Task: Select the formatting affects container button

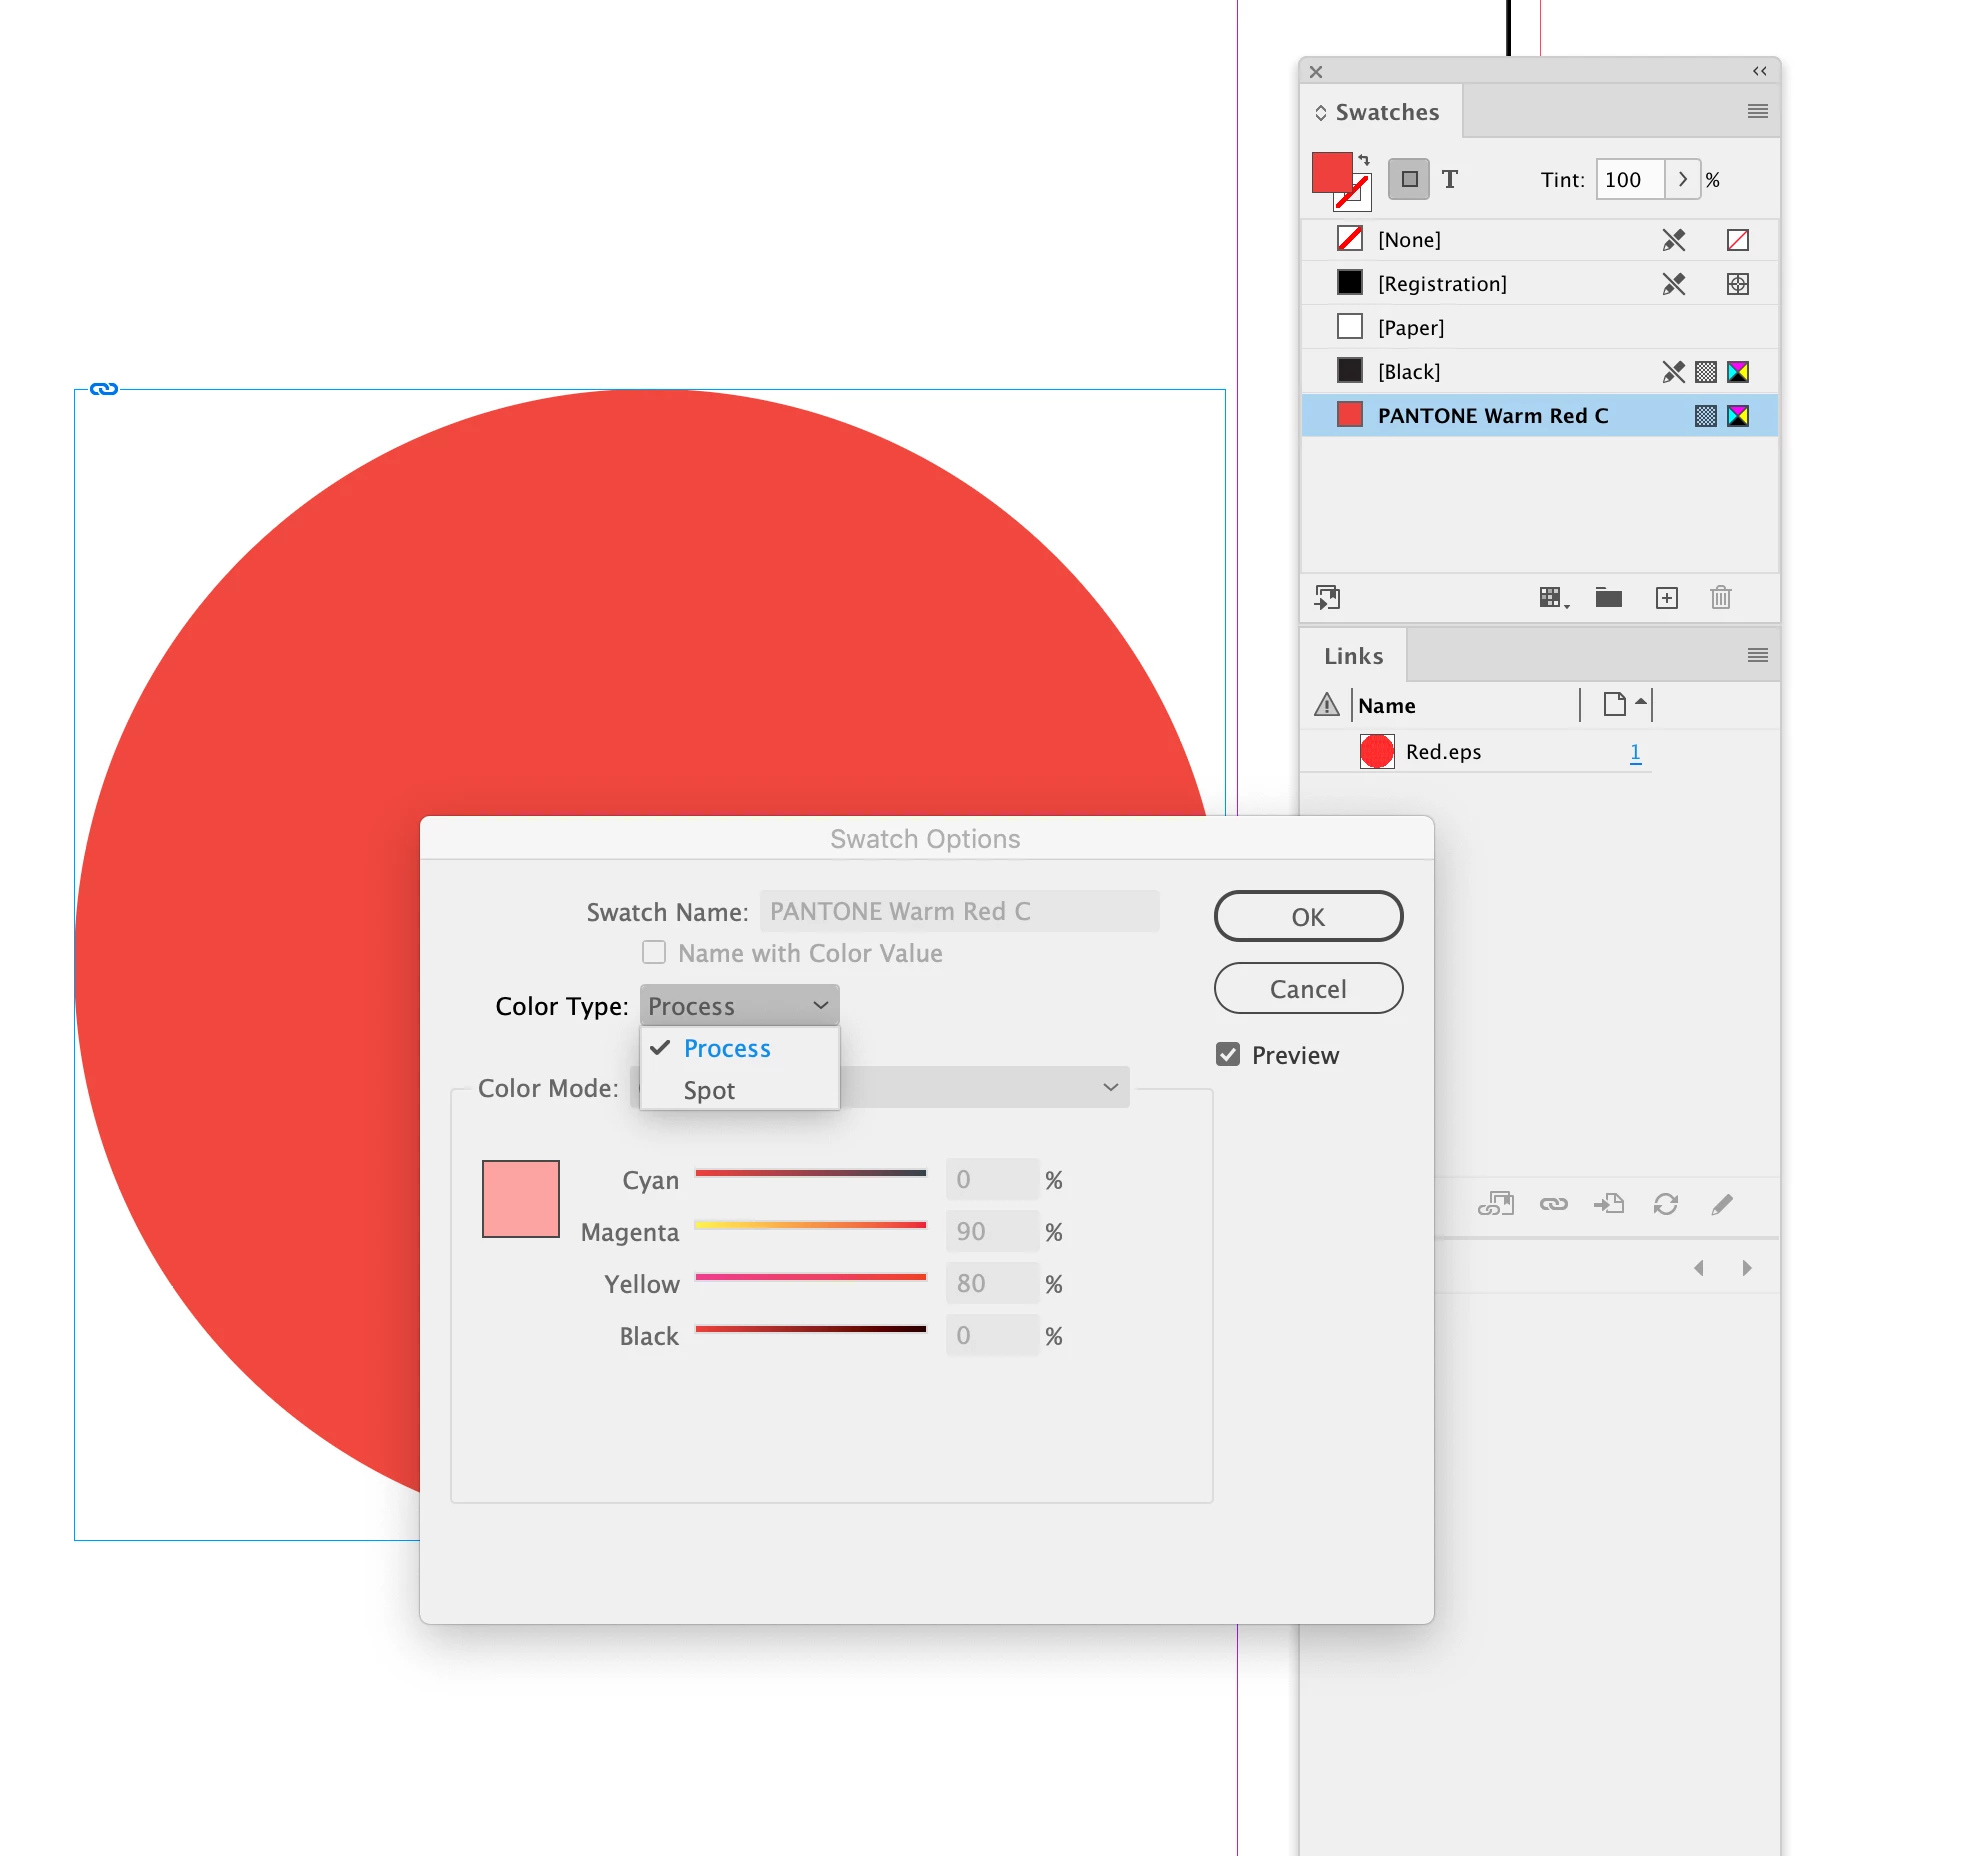Action: (x=1409, y=180)
